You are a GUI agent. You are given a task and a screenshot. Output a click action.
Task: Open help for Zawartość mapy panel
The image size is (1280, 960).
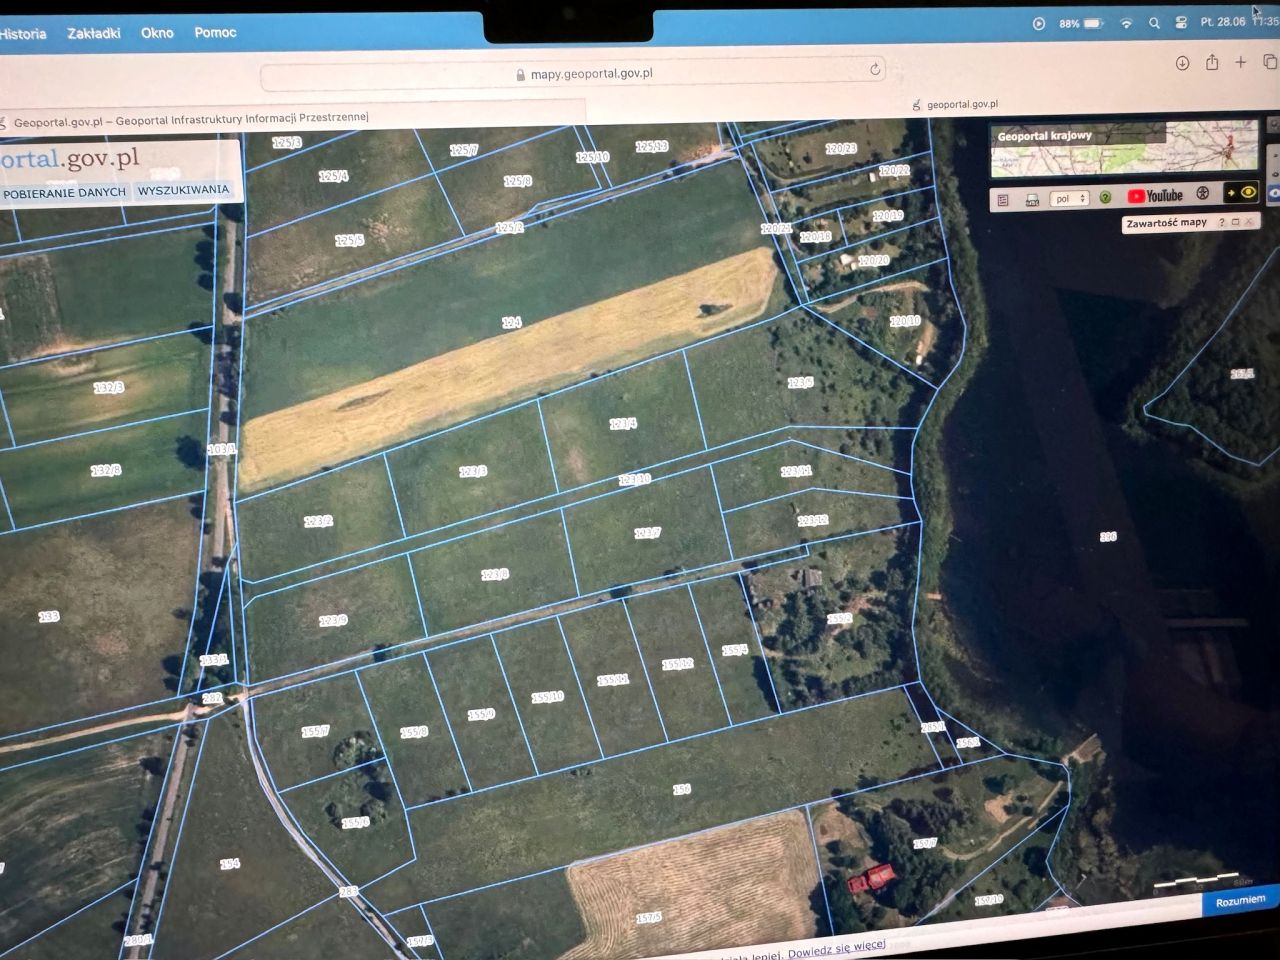click(1222, 222)
